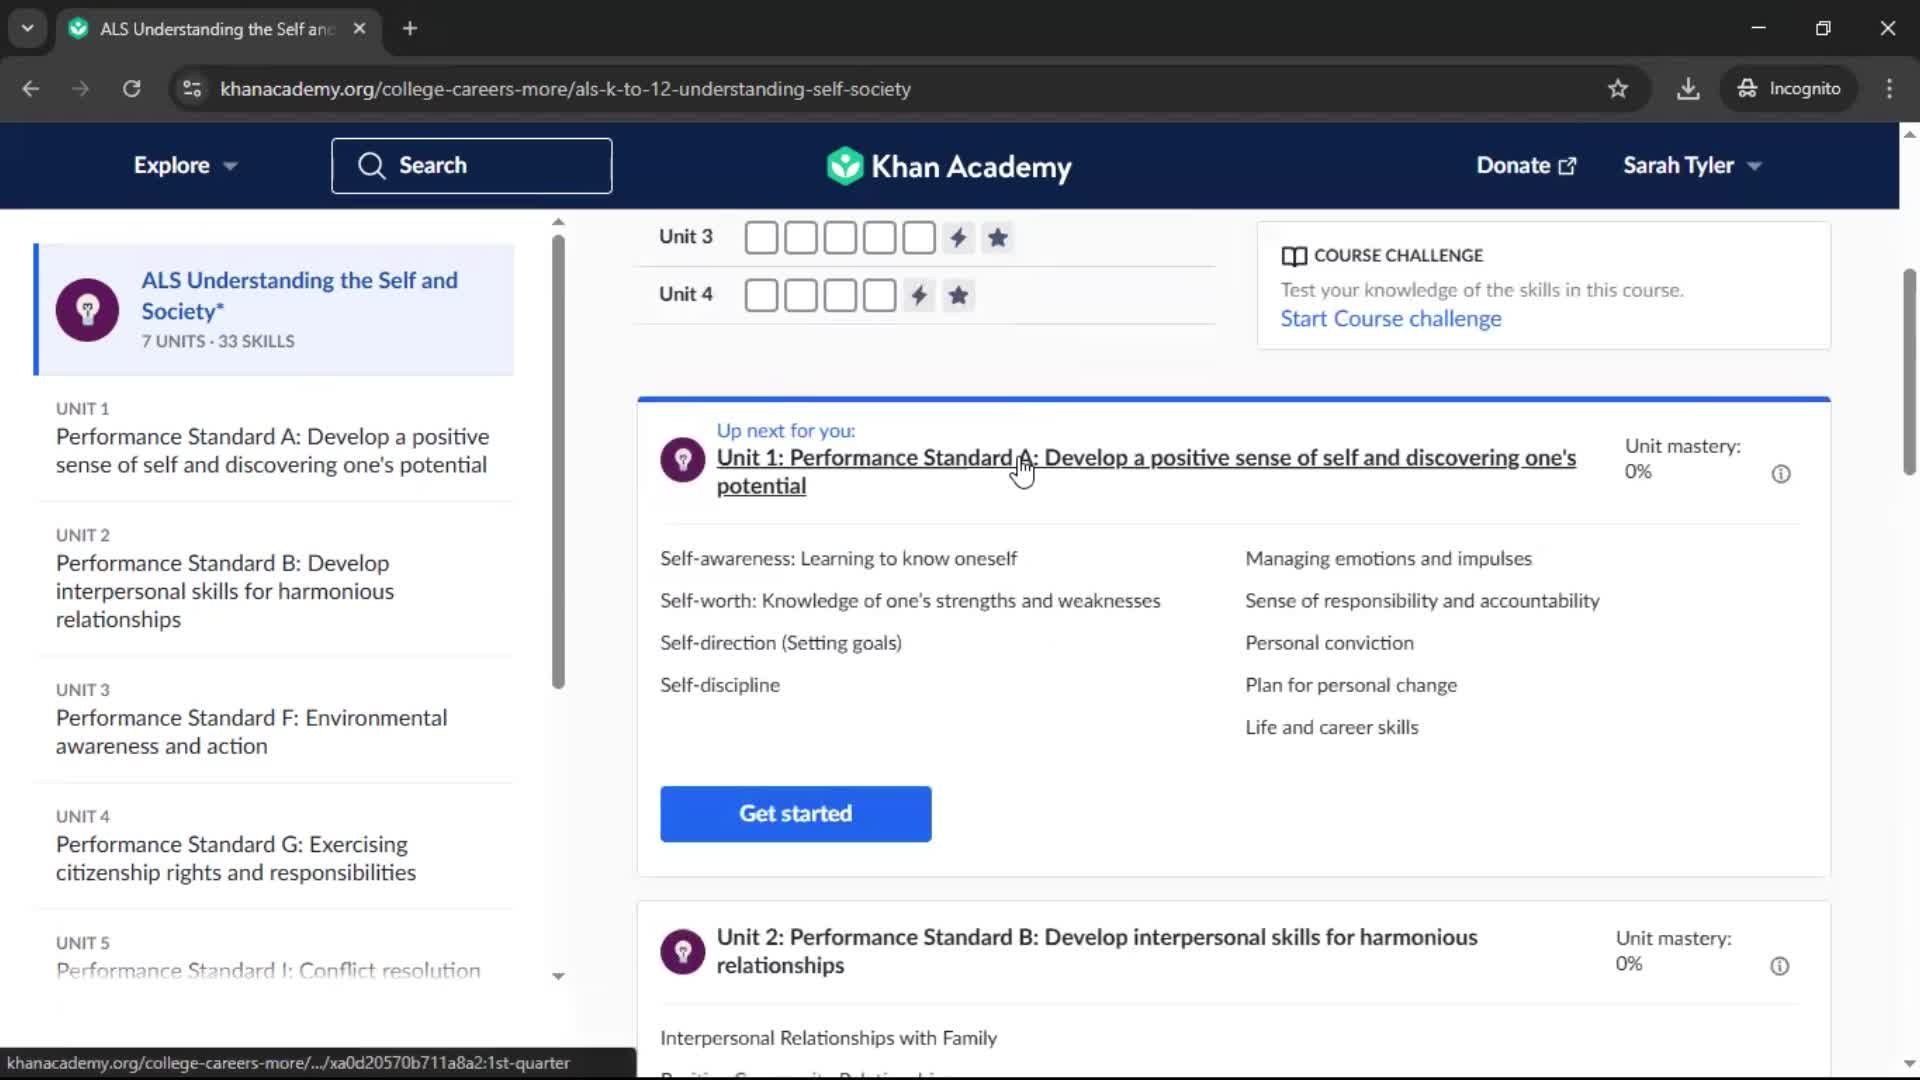Open Unit 1 in the sidebar

point(274,438)
